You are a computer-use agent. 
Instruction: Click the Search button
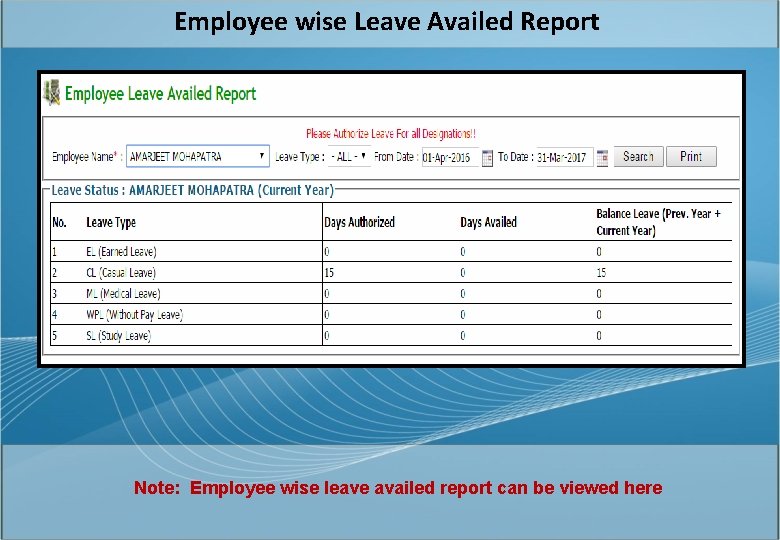pyautogui.click(x=638, y=157)
